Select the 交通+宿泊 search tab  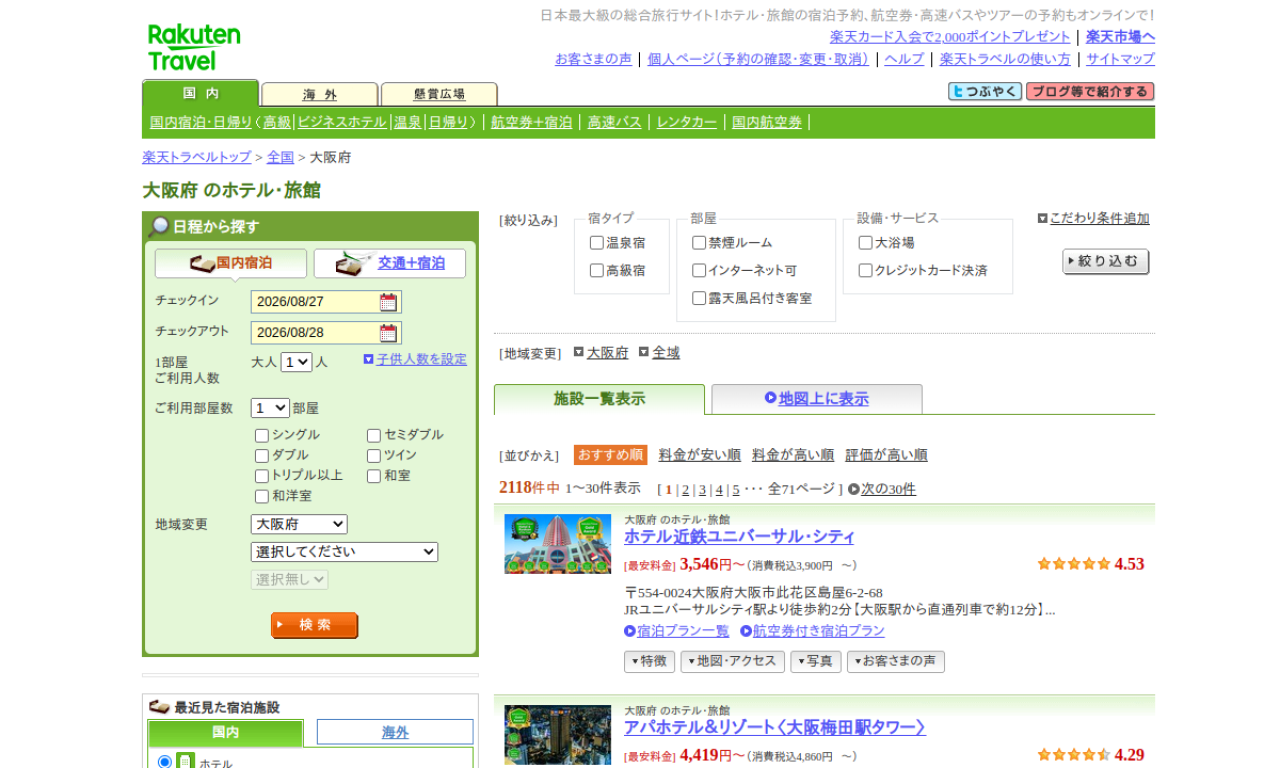390,263
